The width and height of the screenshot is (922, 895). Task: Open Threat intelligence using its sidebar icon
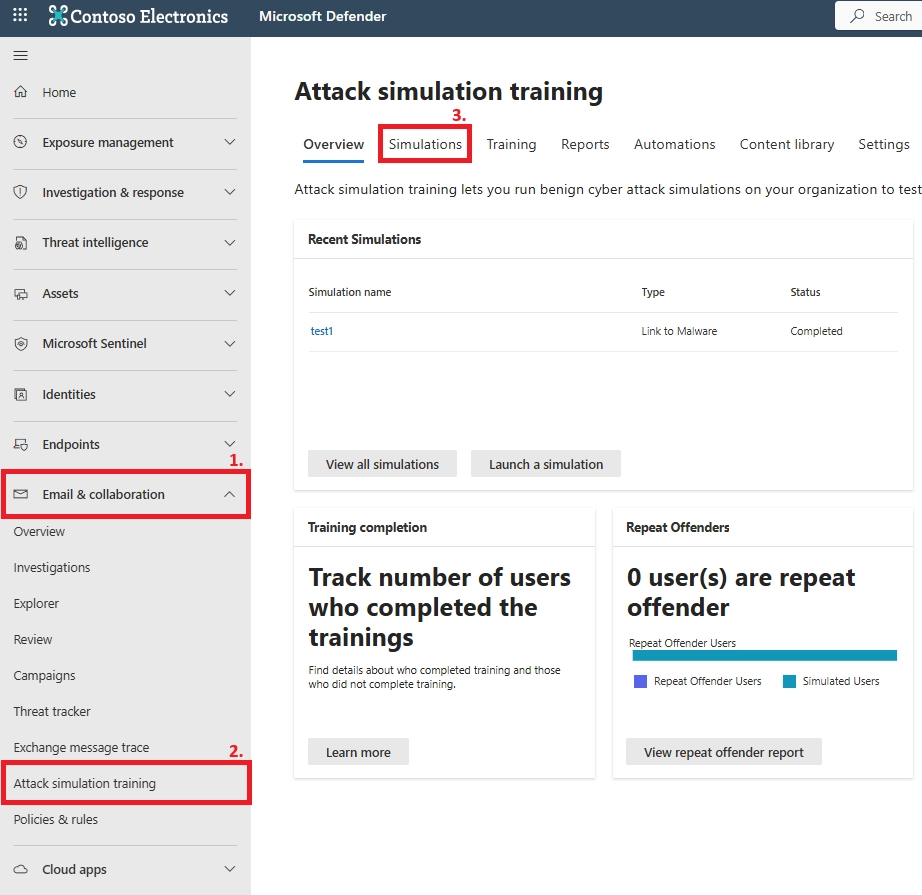click(x=22, y=242)
